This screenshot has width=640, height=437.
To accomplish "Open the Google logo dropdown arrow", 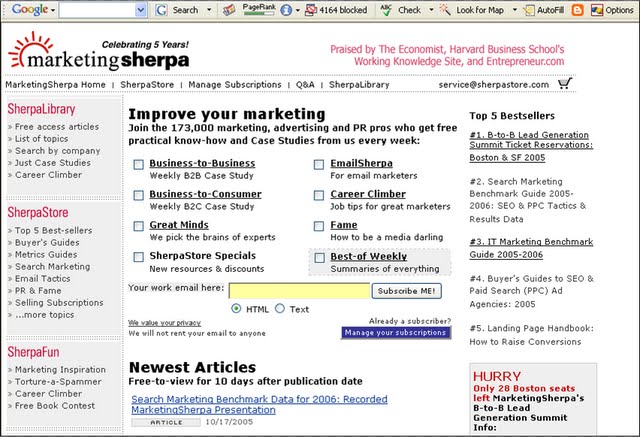I will (x=53, y=10).
